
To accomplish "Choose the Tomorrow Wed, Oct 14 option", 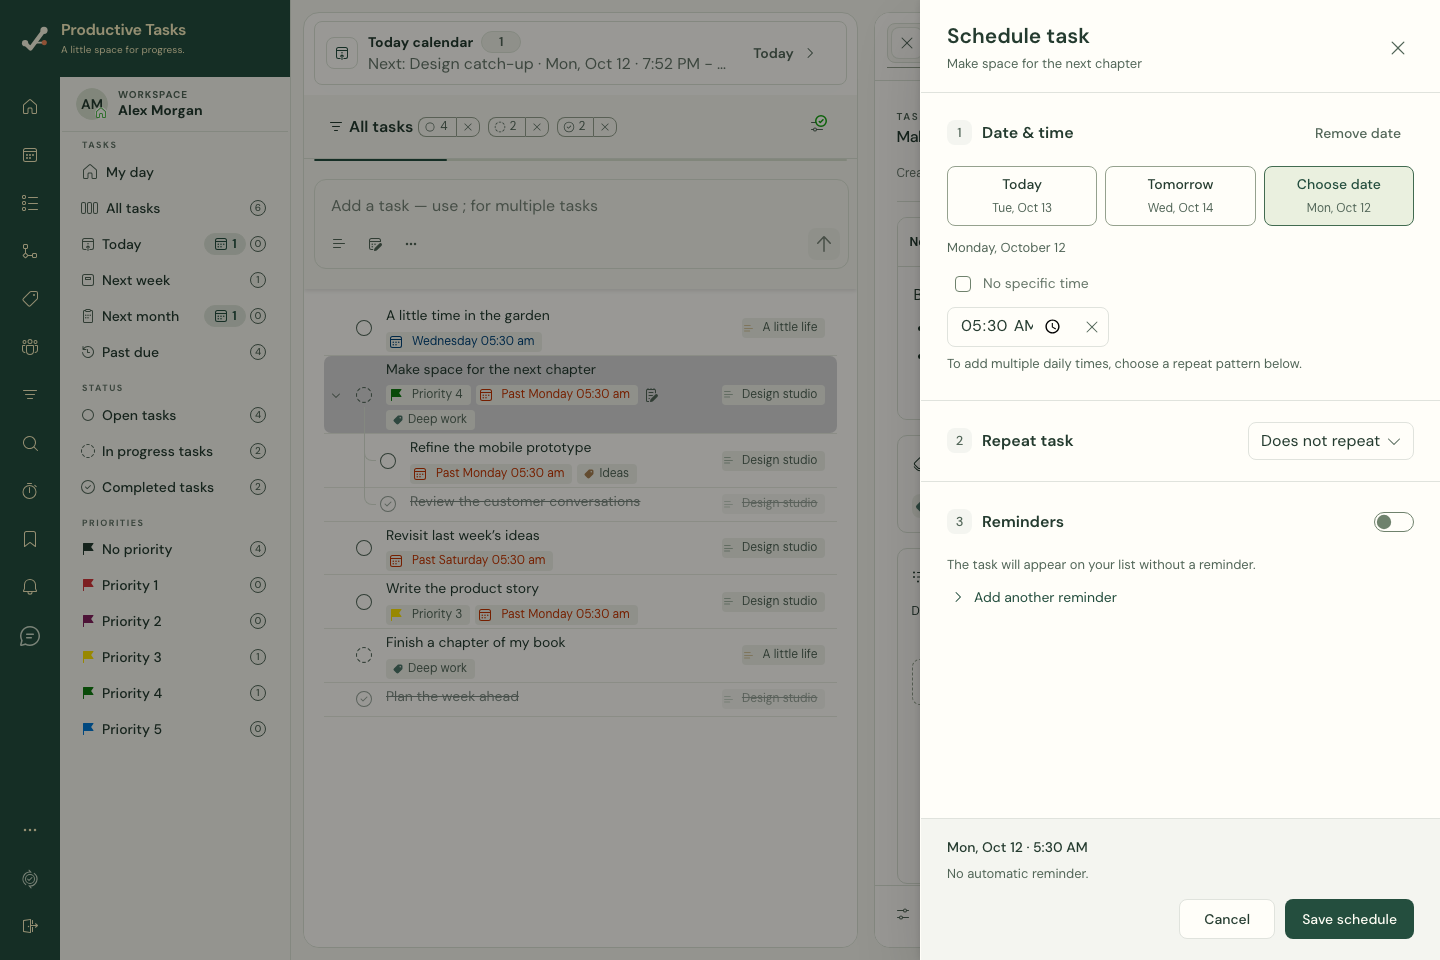I will click(1180, 196).
